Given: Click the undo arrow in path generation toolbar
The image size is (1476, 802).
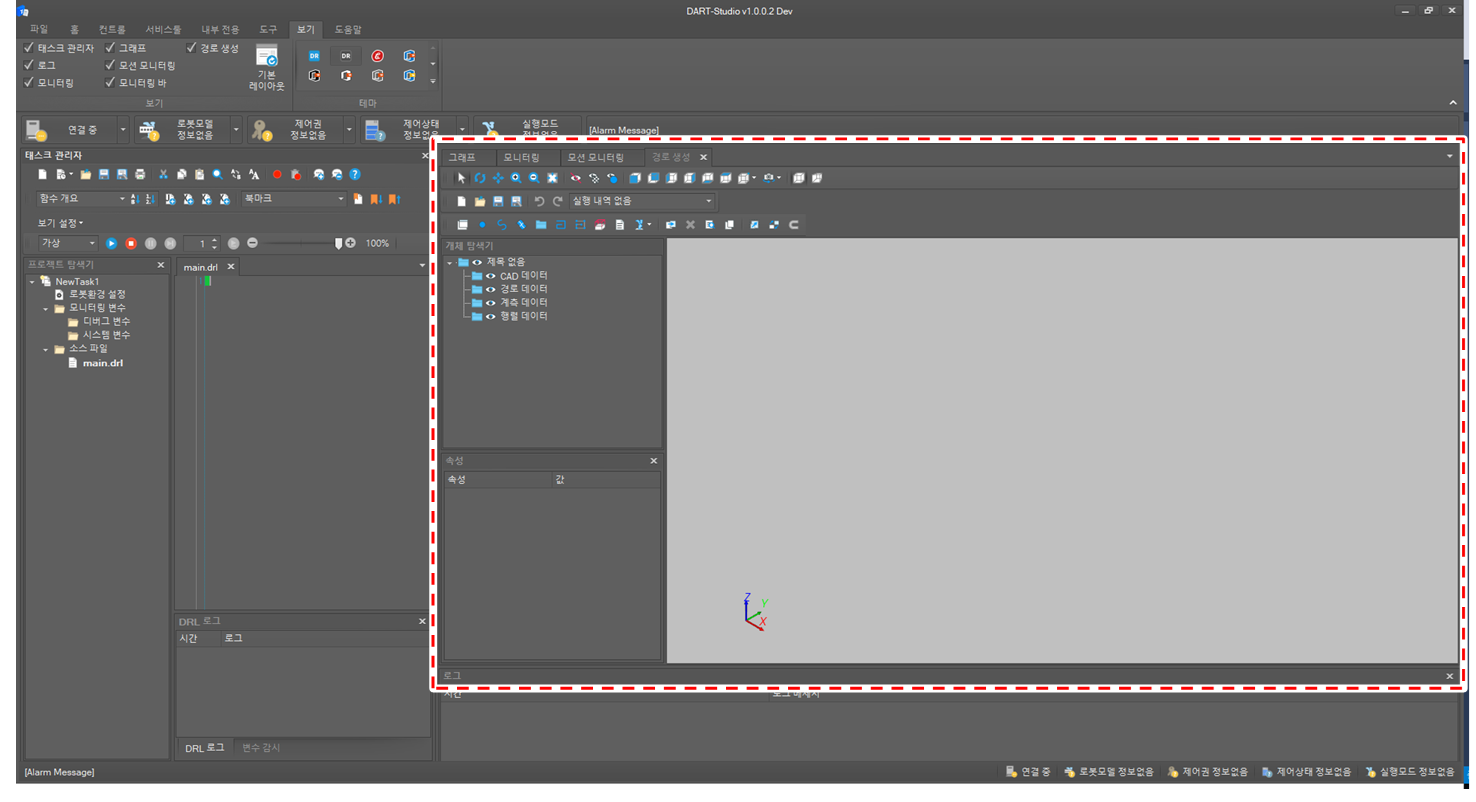Looking at the screenshot, I should (539, 201).
